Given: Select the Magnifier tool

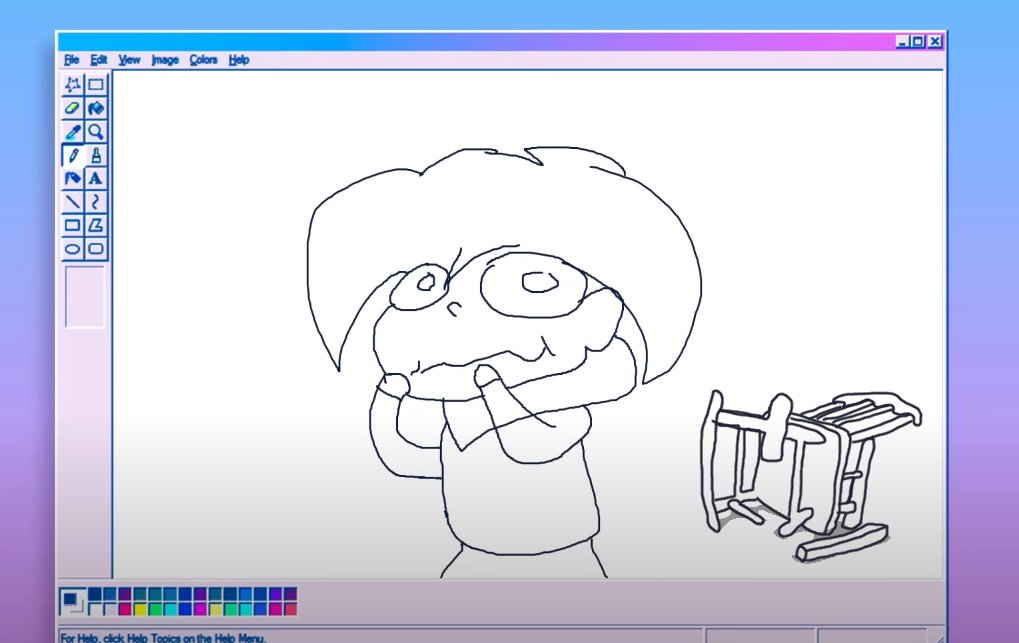Looking at the screenshot, I should click(96, 132).
